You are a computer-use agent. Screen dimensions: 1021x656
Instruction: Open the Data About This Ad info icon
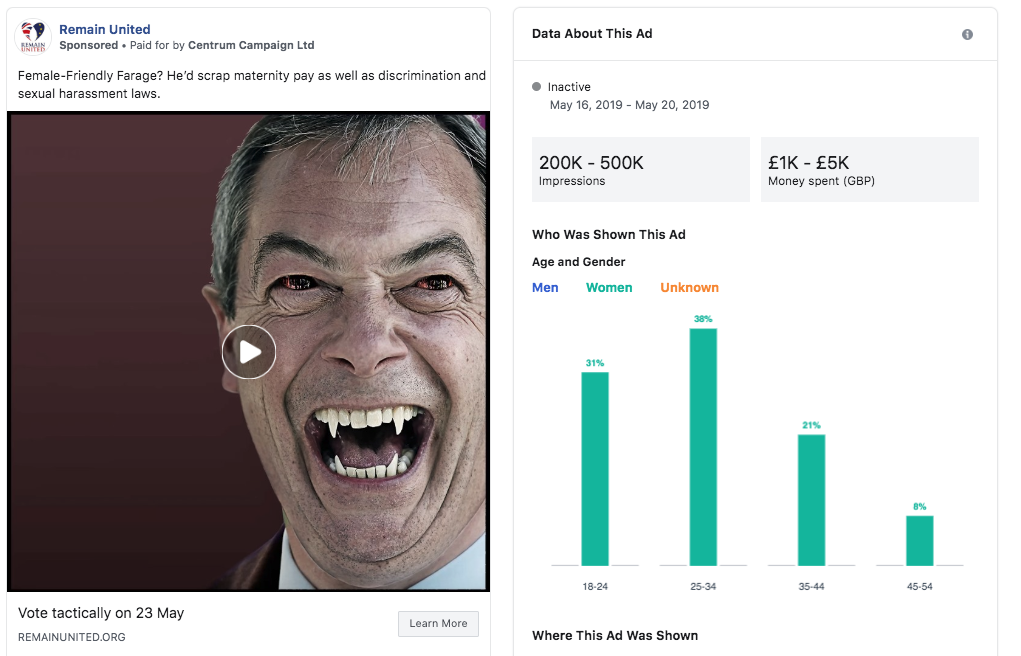(x=968, y=35)
